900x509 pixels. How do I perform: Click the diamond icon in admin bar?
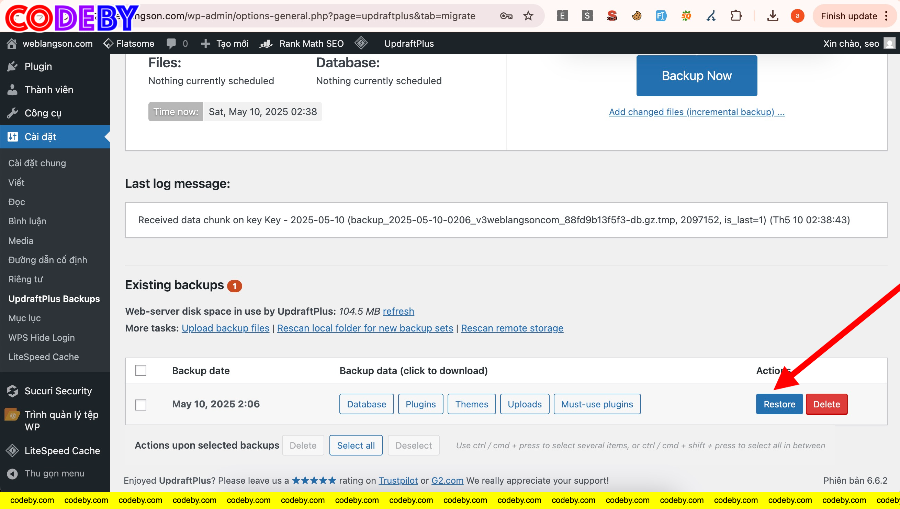pos(361,43)
